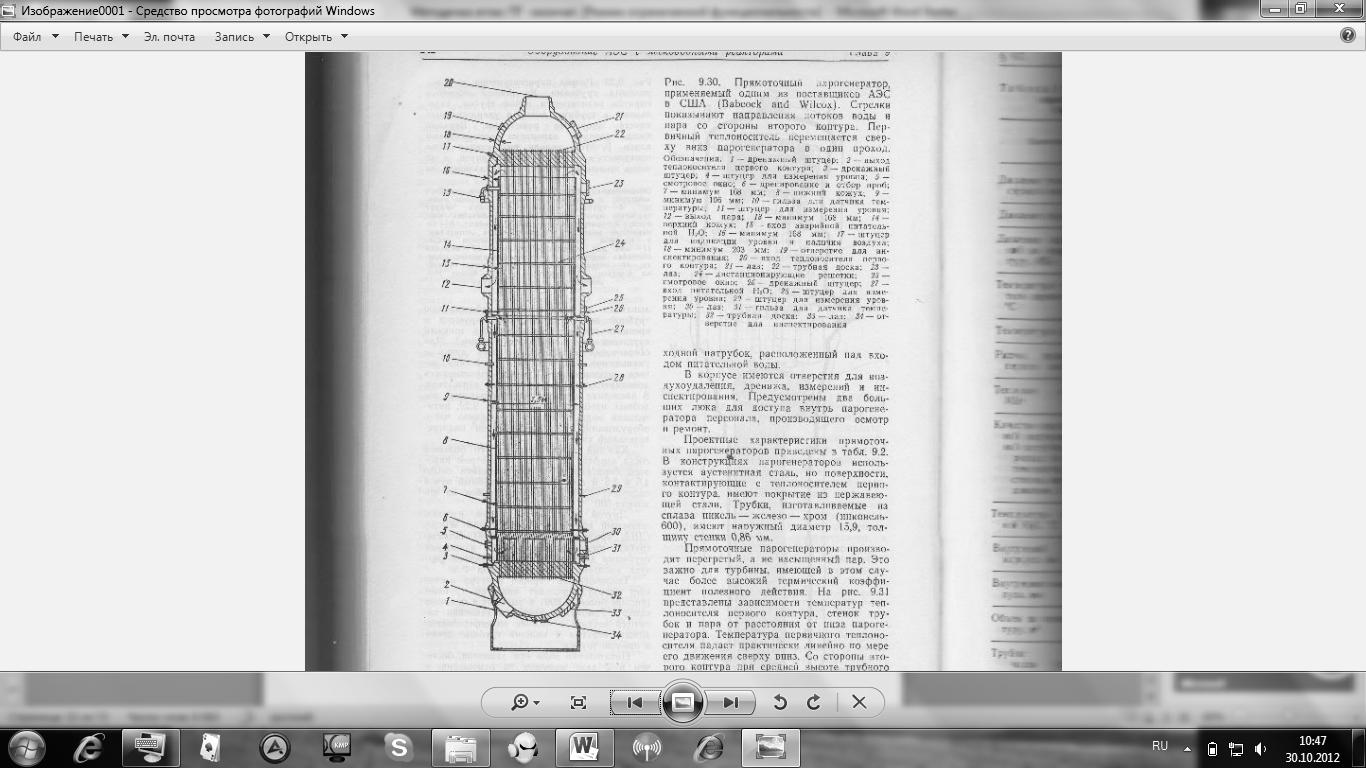
Task: Switch to the Microsoft Word window
Action: click(585, 747)
